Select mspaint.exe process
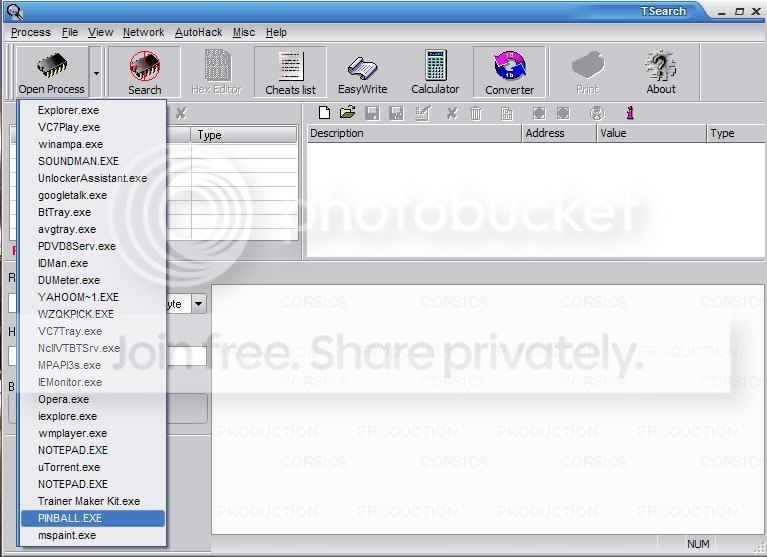 93,535
